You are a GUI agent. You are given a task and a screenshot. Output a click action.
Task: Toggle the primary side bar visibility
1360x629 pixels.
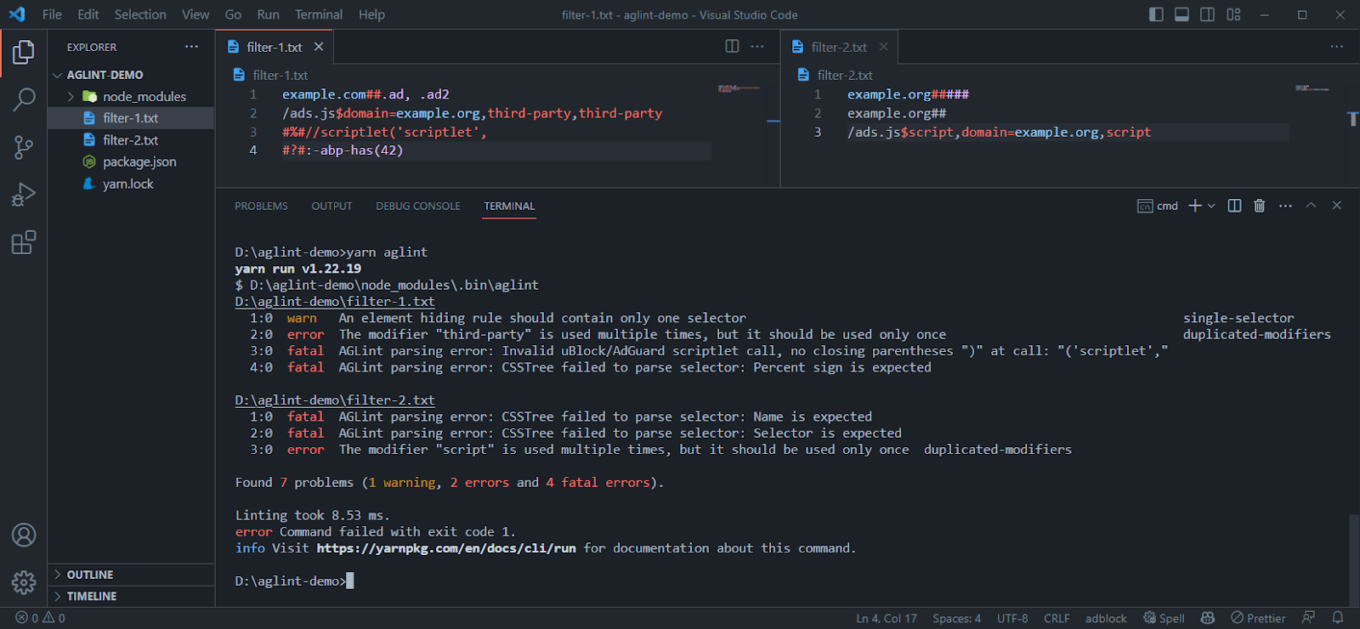1156,15
